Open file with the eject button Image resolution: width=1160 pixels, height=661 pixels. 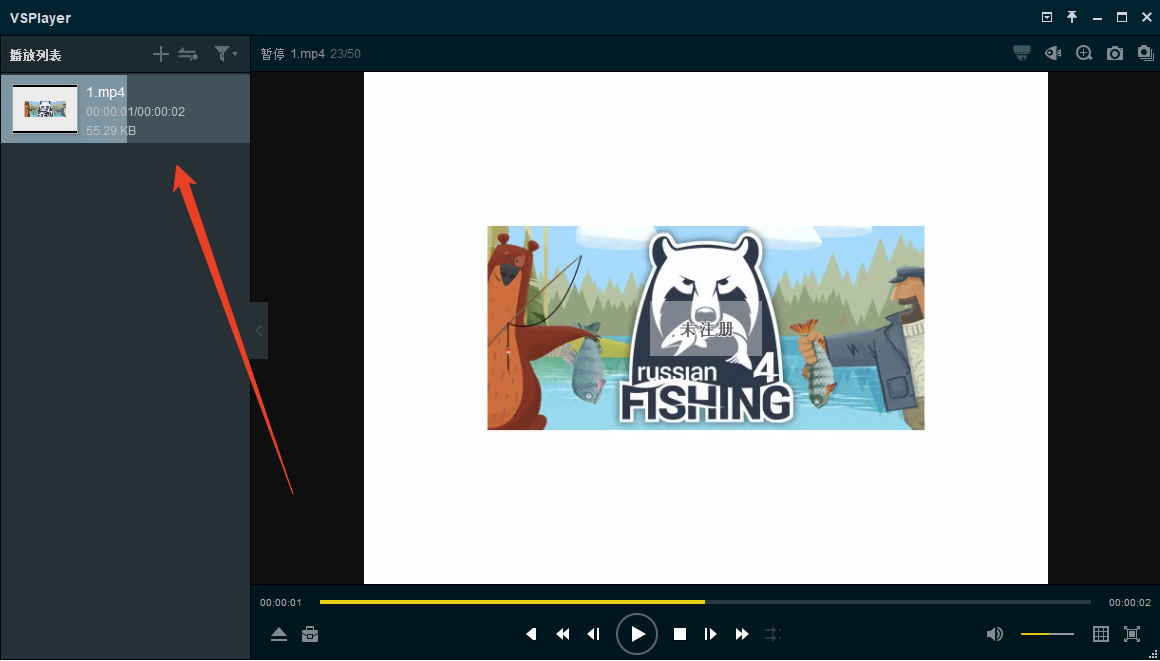[279, 634]
